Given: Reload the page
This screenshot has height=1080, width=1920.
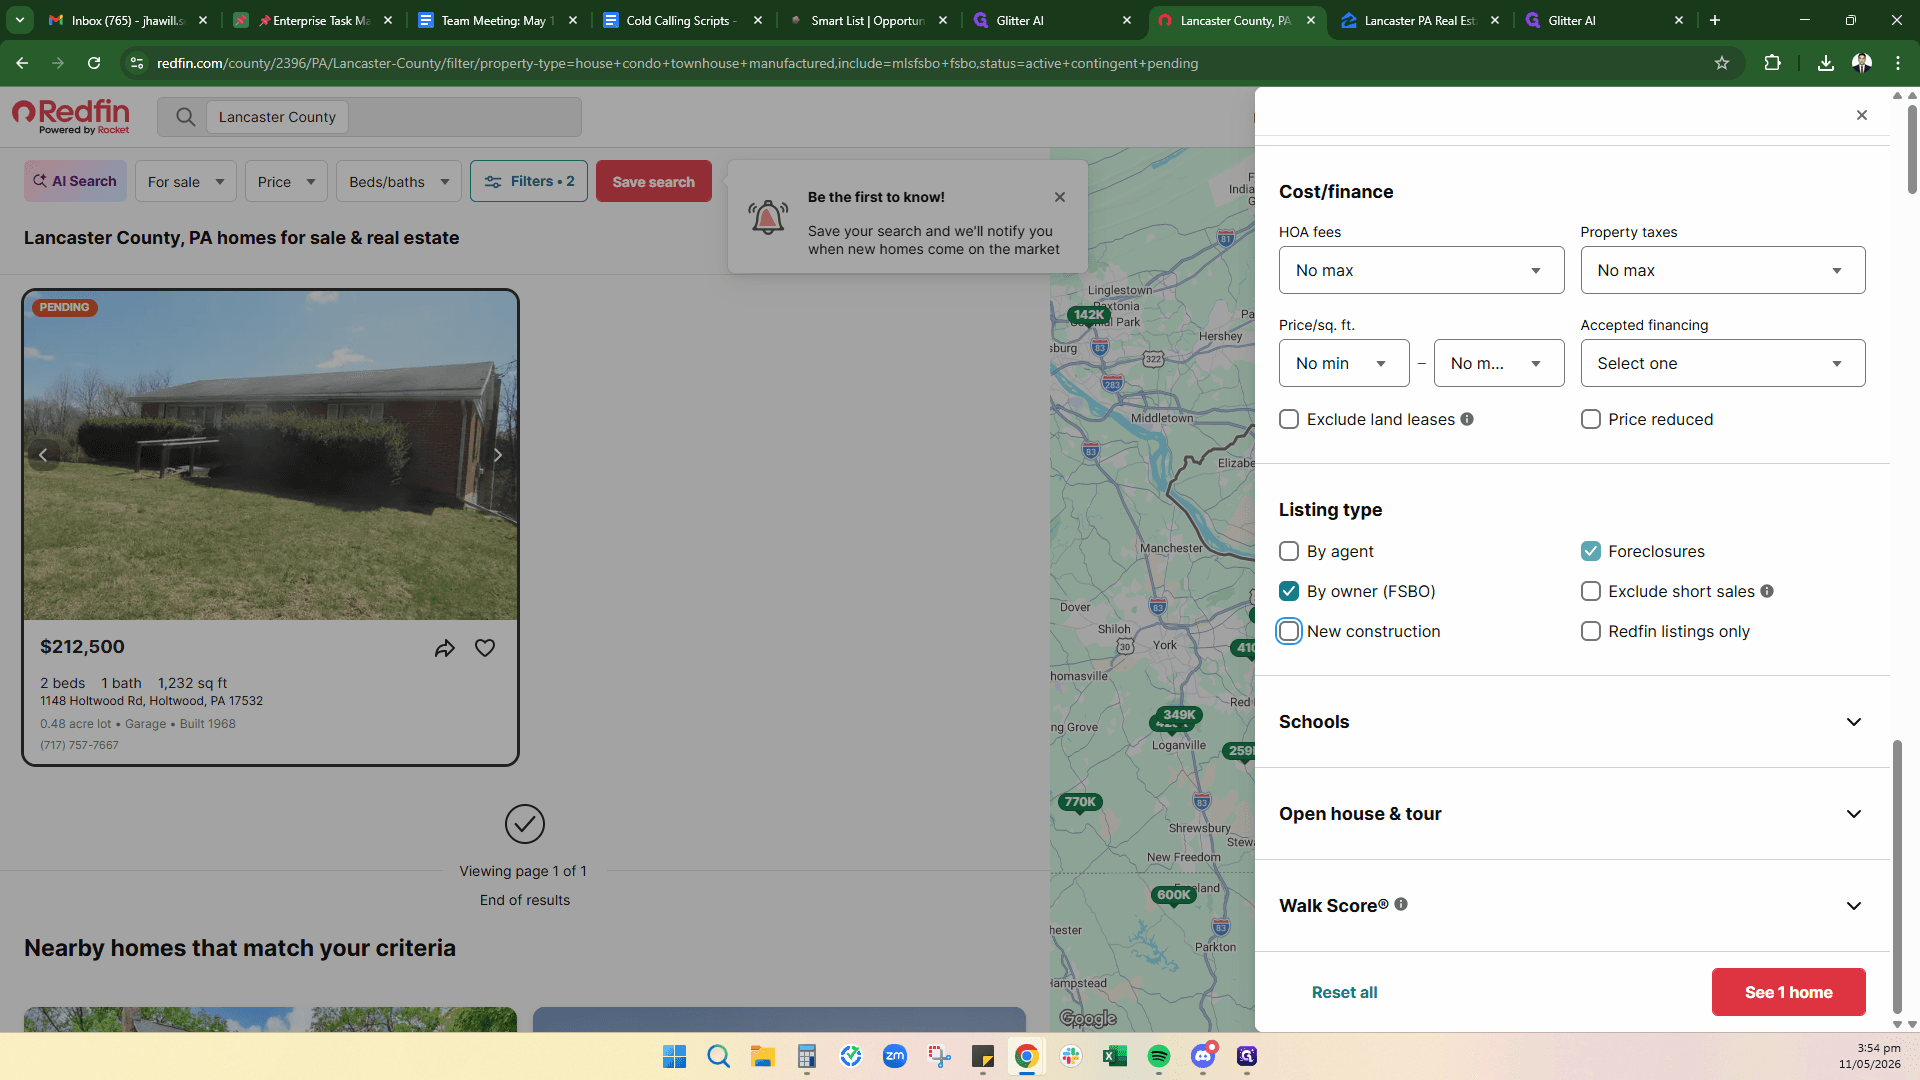Looking at the screenshot, I should [x=94, y=63].
